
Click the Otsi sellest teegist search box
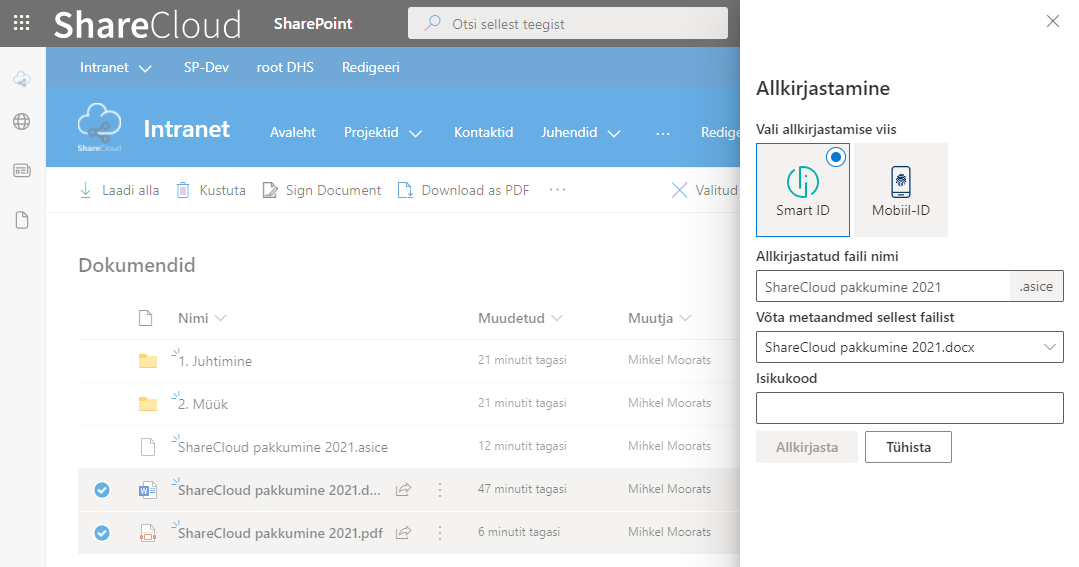point(568,23)
